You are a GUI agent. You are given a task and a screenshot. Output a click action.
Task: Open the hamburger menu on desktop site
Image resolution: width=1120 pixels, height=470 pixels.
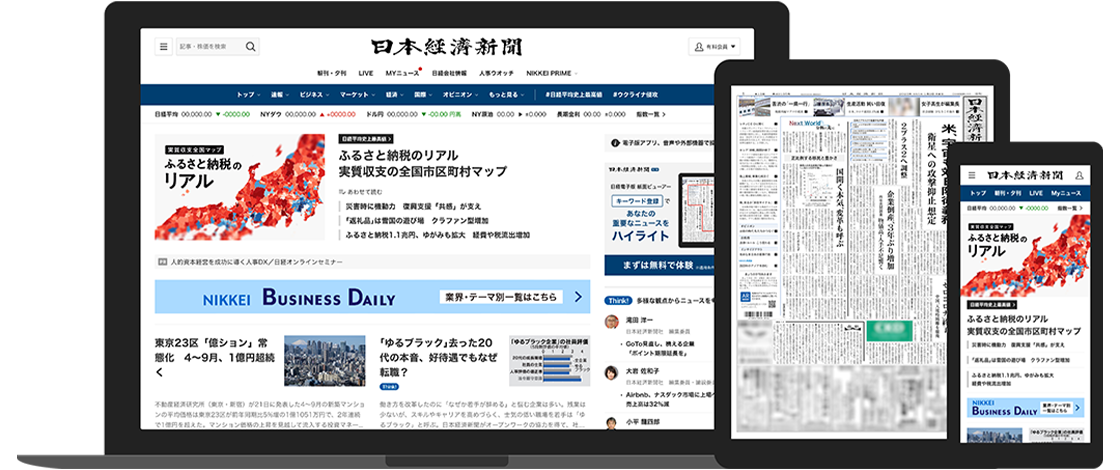(164, 46)
